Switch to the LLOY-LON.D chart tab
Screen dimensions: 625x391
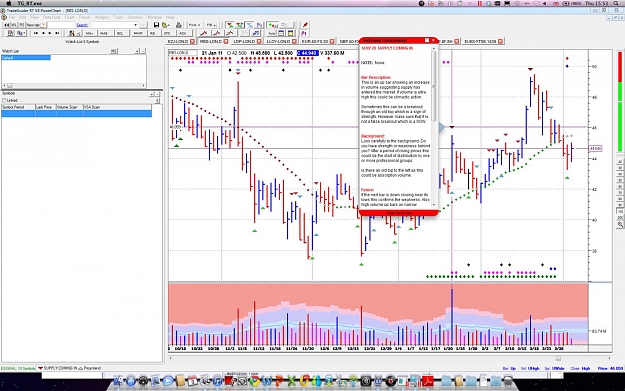[278, 41]
